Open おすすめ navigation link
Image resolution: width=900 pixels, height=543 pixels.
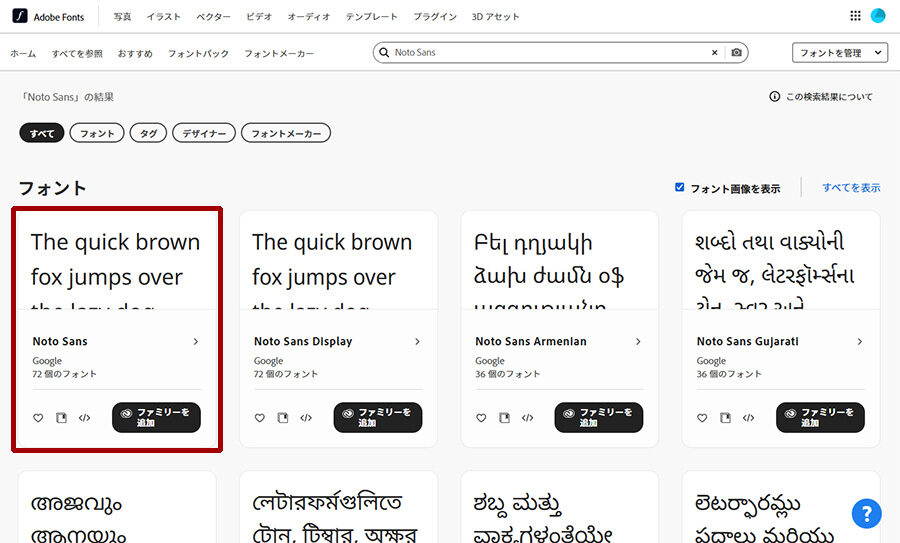click(135, 53)
